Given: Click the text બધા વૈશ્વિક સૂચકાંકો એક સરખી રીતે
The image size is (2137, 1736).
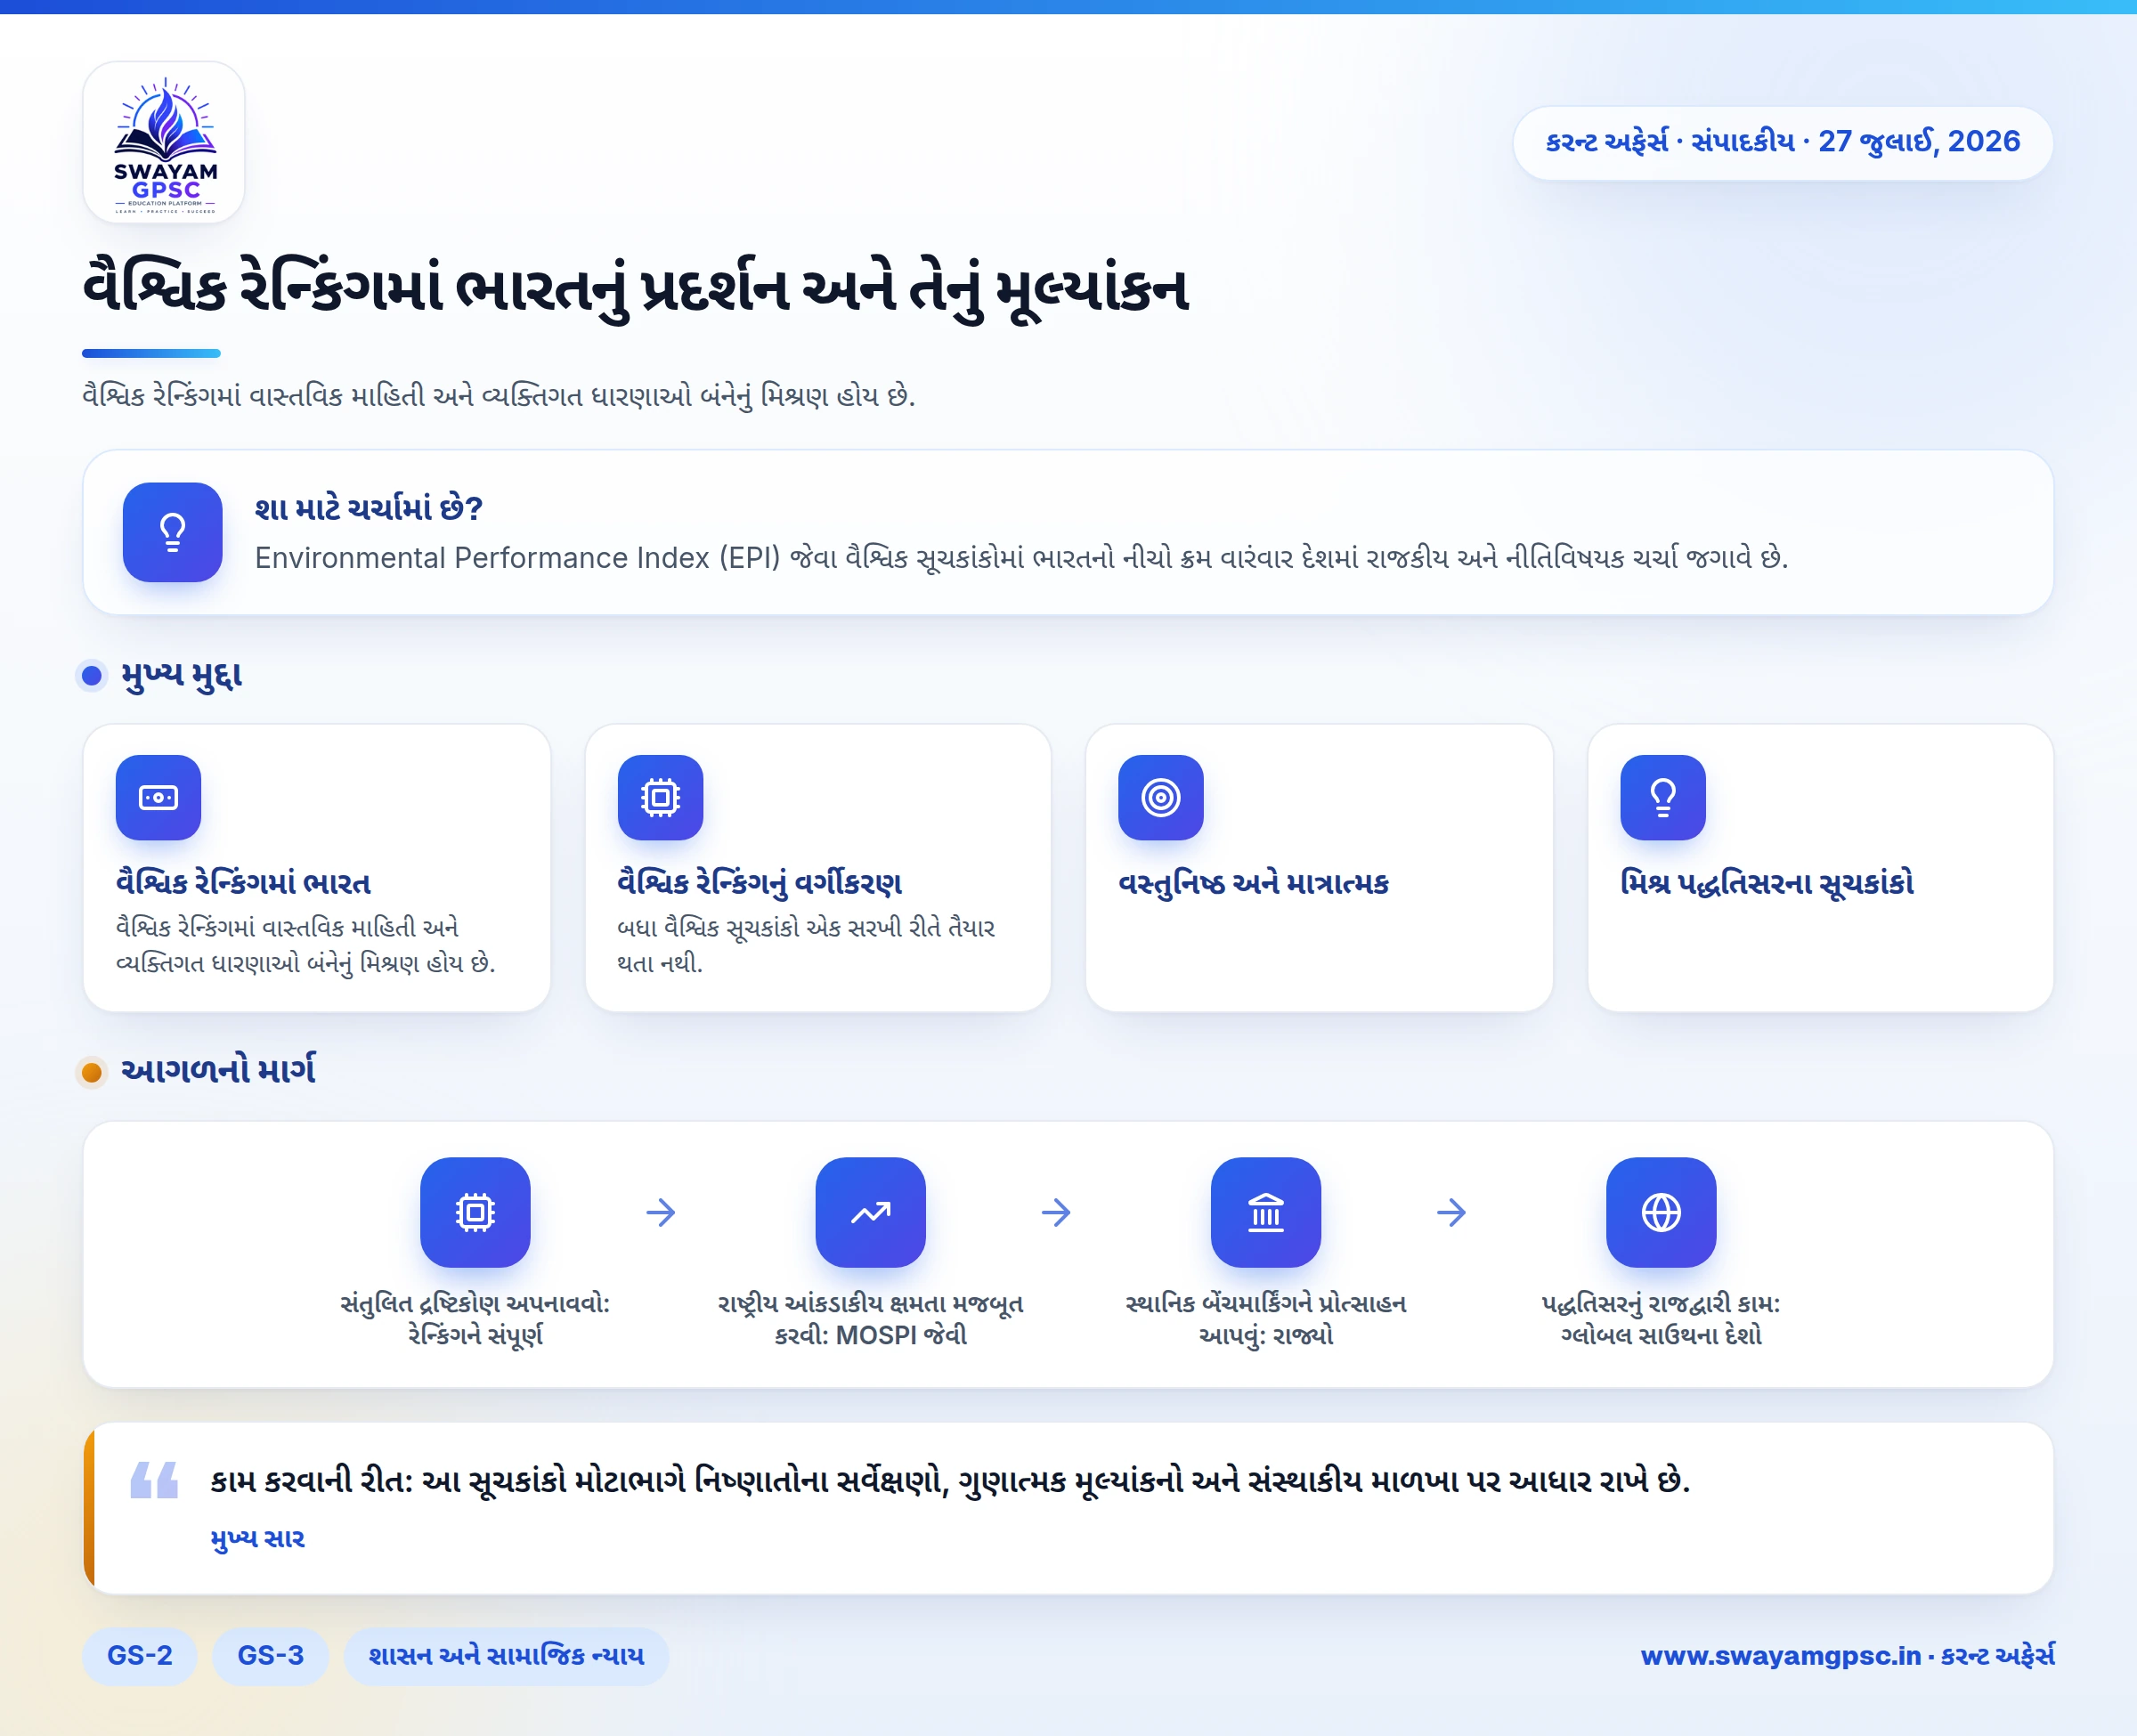Looking at the screenshot, I should point(806,945).
